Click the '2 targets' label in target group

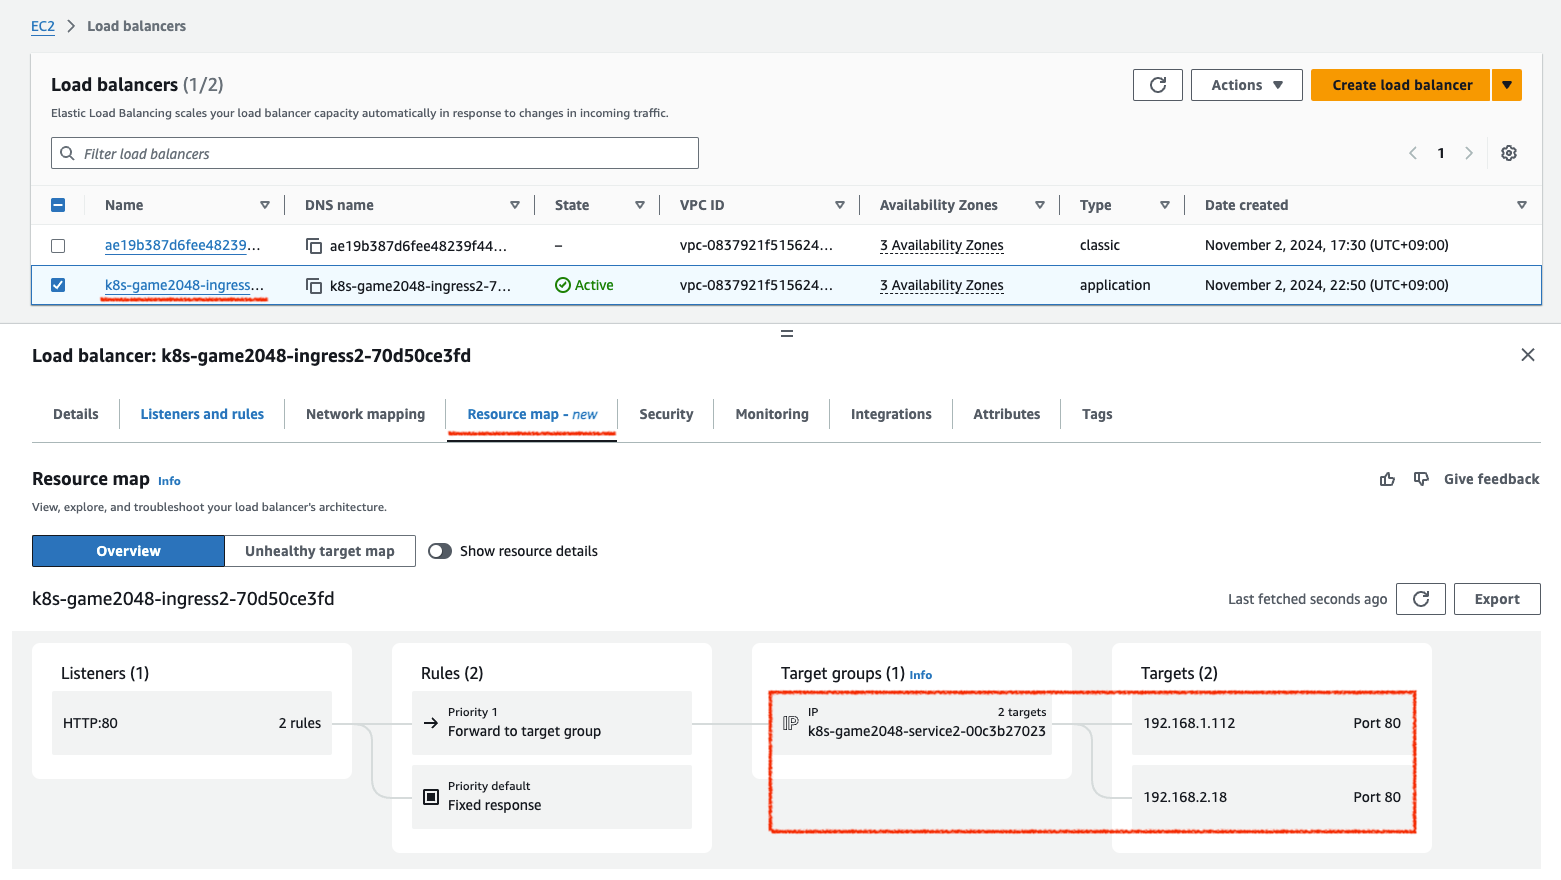pyautogui.click(x=1022, y=712)
